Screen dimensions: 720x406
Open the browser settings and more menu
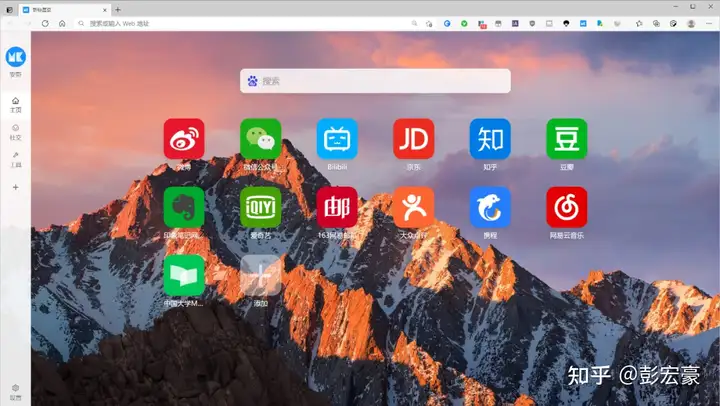coord(709,23)
